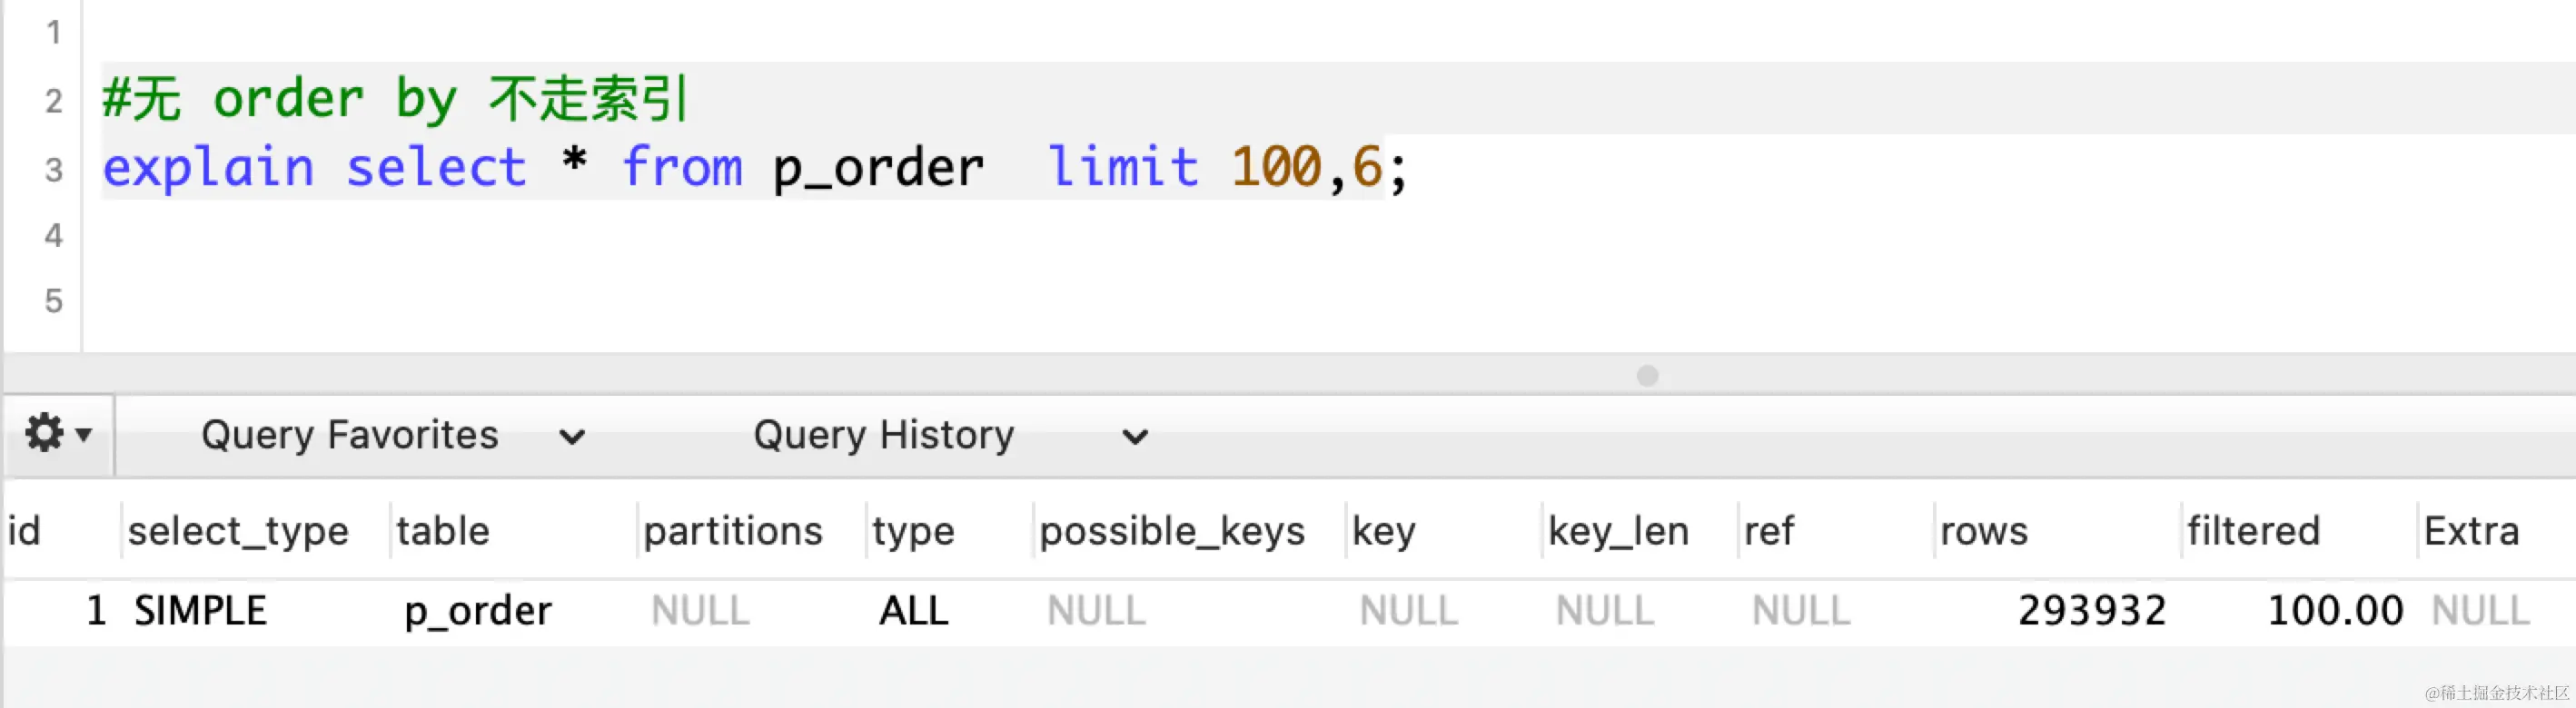This screenshot has height=708, width=2576.
Task: Click the possible_keys column header
Action: coord(1172,531)
